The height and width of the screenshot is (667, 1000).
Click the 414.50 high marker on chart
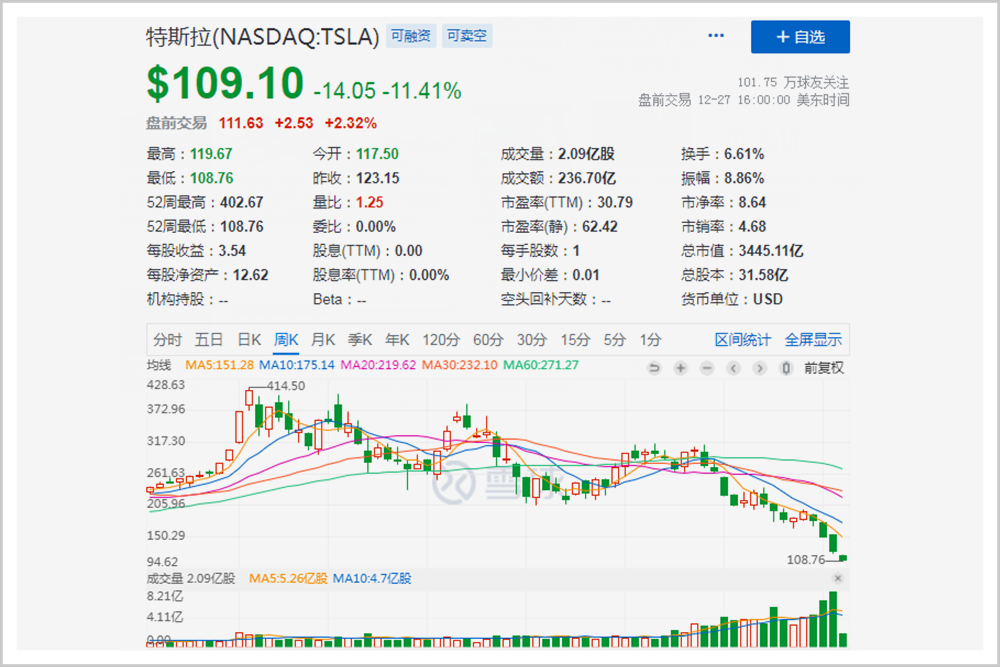(x=286, y=386)
